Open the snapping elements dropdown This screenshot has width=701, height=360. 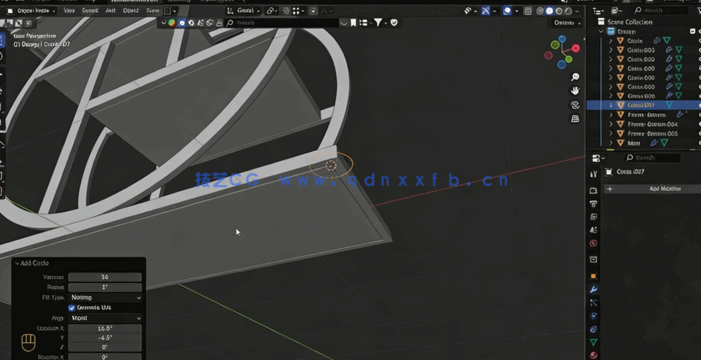point(299,11)
